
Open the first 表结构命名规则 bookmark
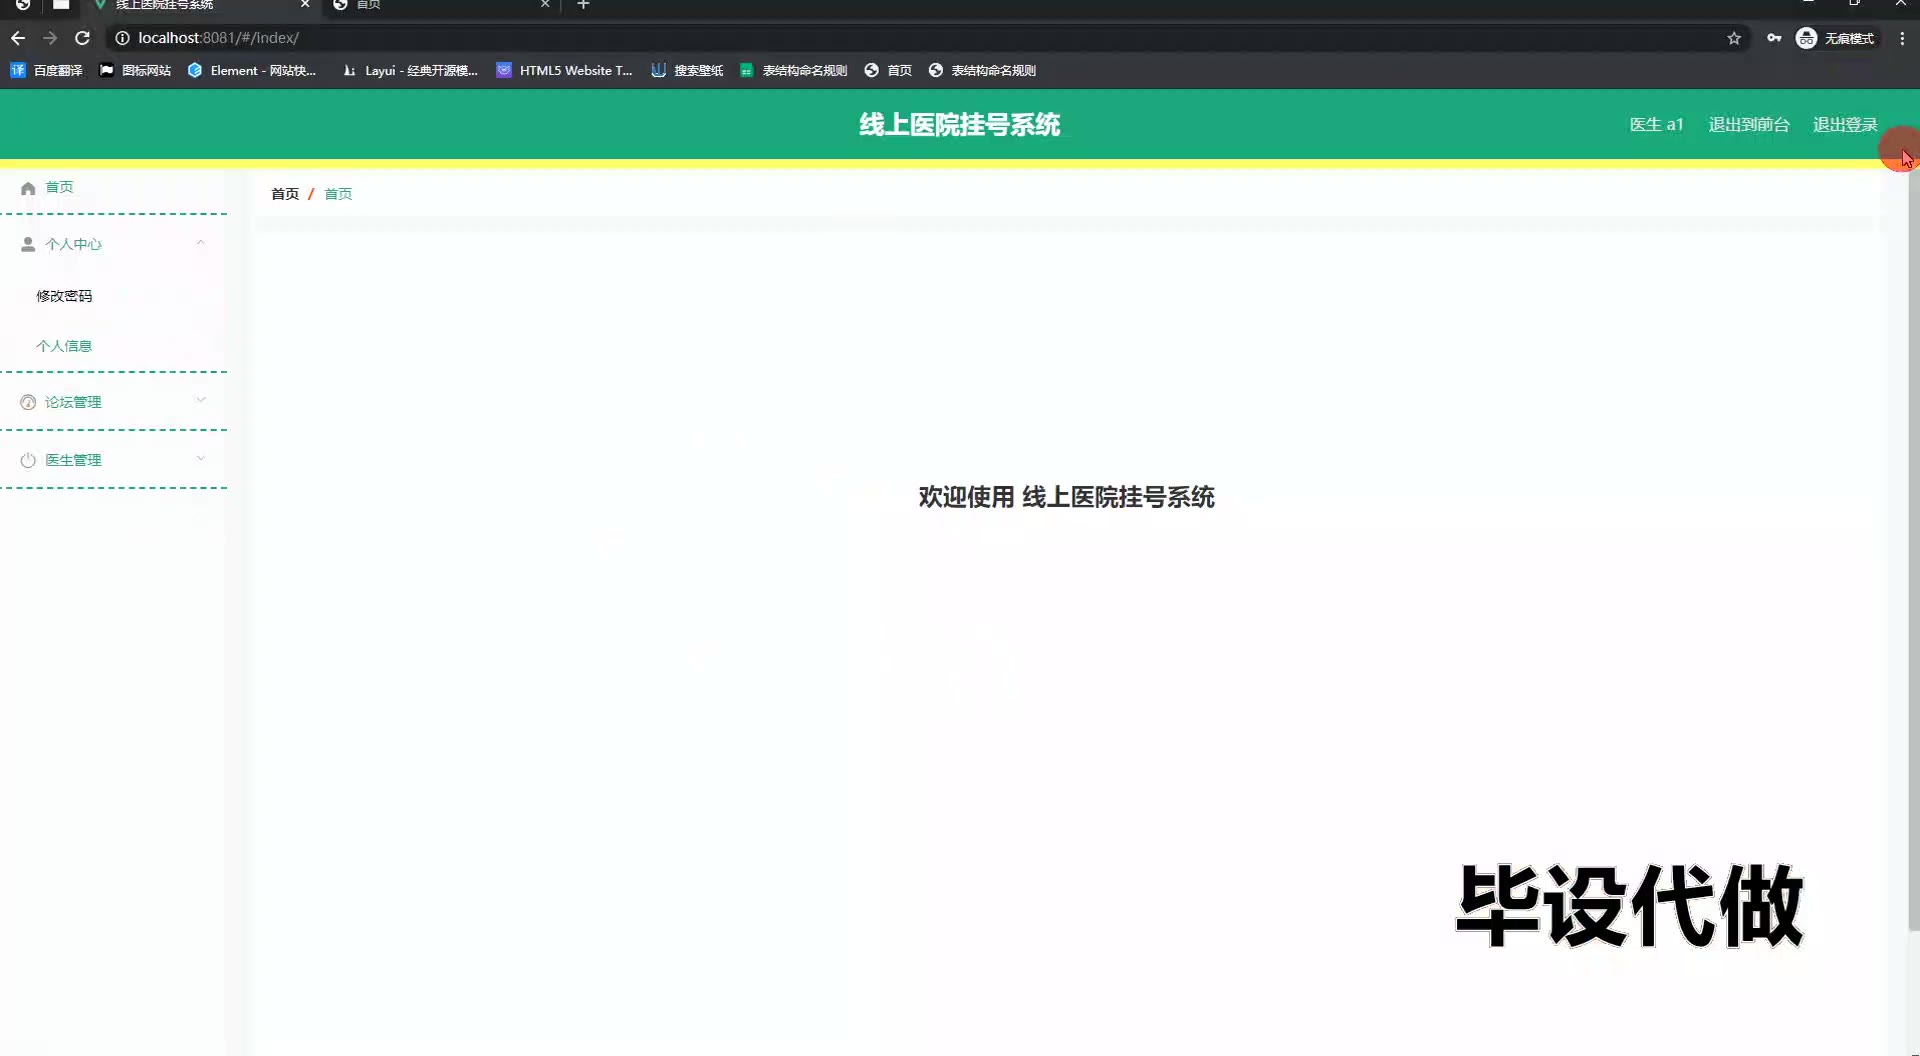[x=794, y=70]
